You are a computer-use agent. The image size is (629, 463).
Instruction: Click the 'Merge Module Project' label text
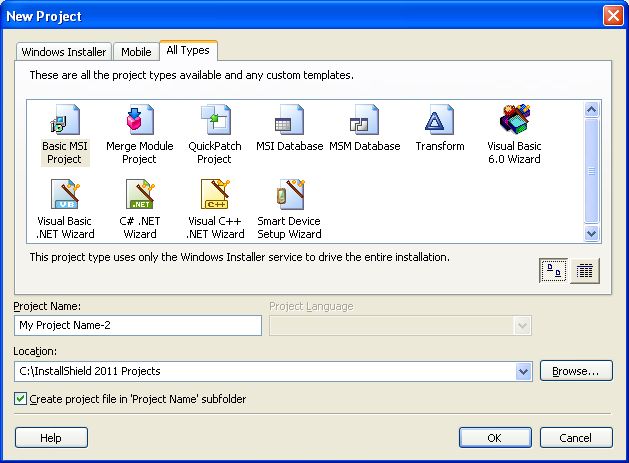coord(140,152)
